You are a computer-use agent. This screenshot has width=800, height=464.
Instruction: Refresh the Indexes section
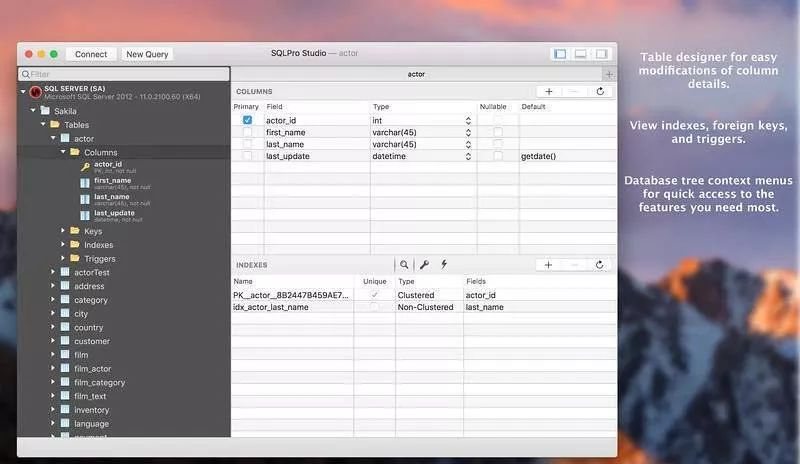point(599,265)
